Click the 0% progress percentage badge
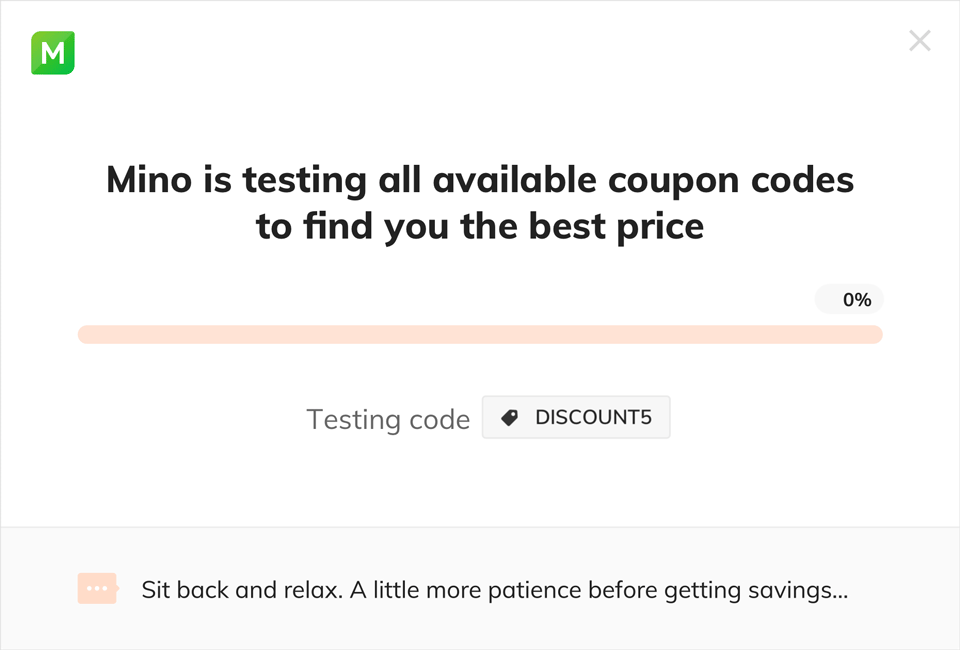Viewport: 960px width, 650px height. (849, 298)
